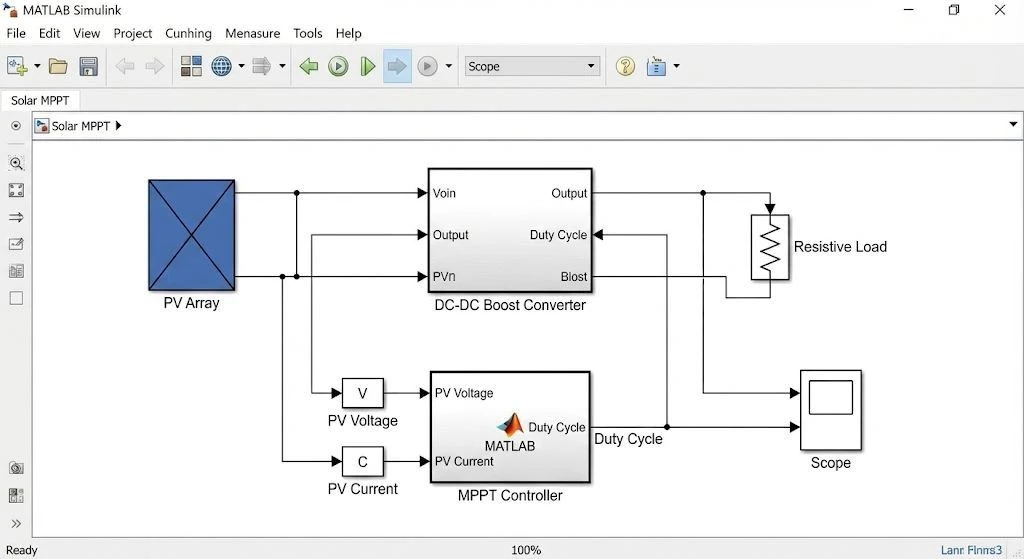Save the model with floppy icon
The image size is (1024, 559).
[88, 66]
